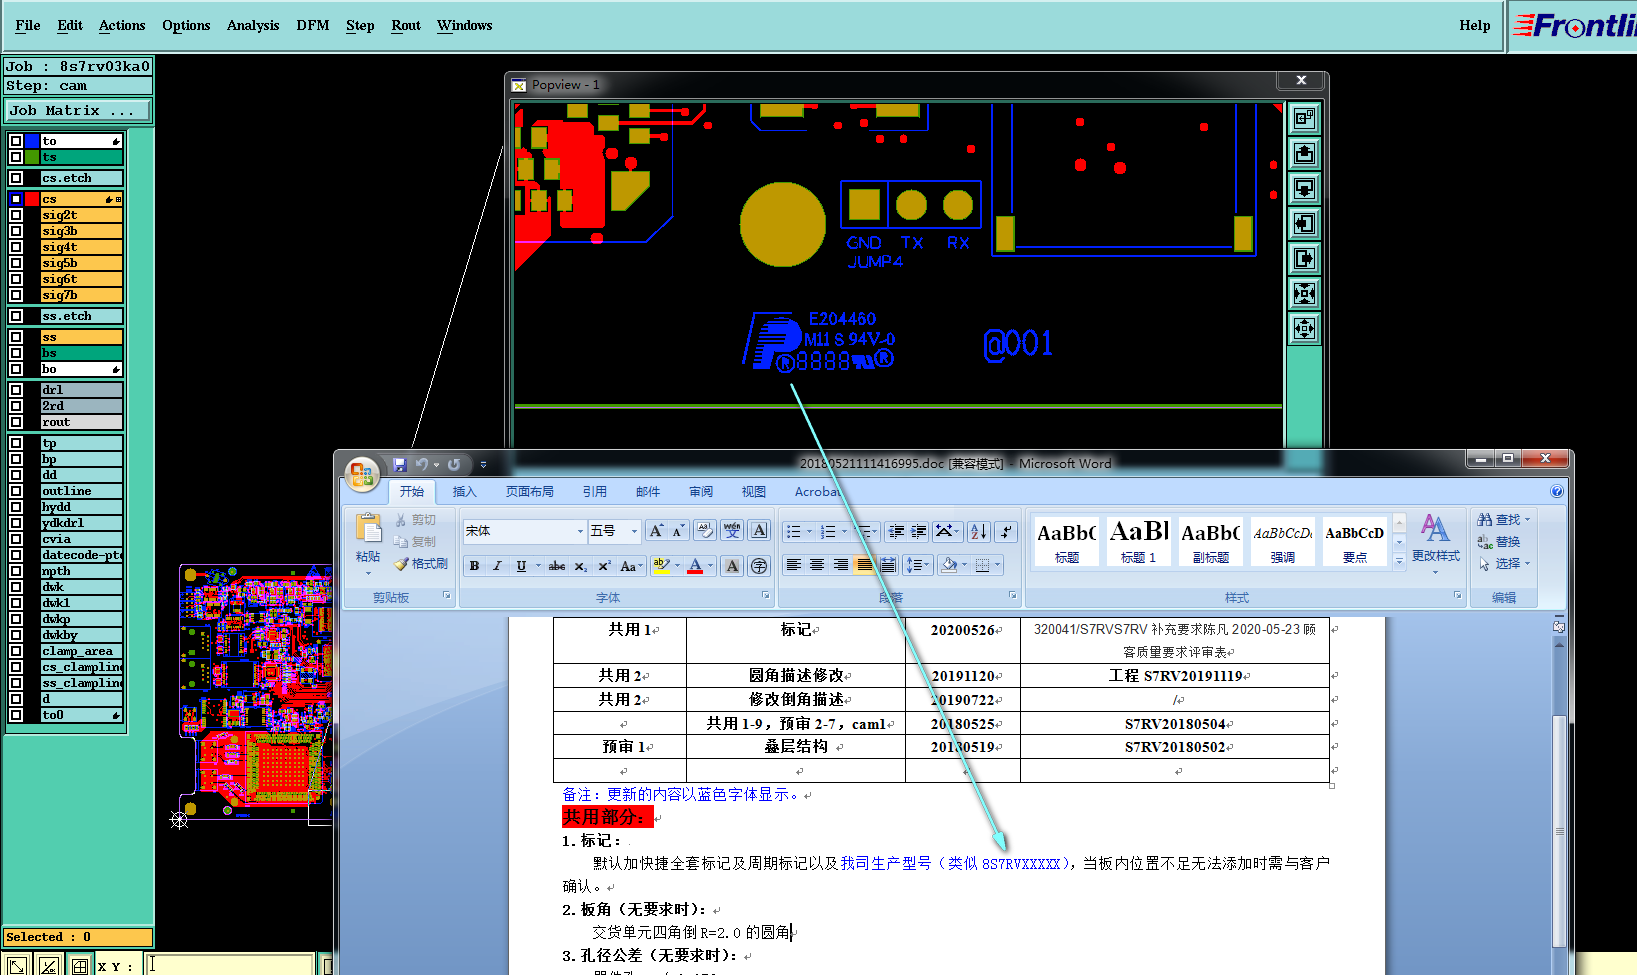Toggle visibility box of layer sig2t
Image resolution: width=1637 pixels, height=975 pixels.
point(16,215)
